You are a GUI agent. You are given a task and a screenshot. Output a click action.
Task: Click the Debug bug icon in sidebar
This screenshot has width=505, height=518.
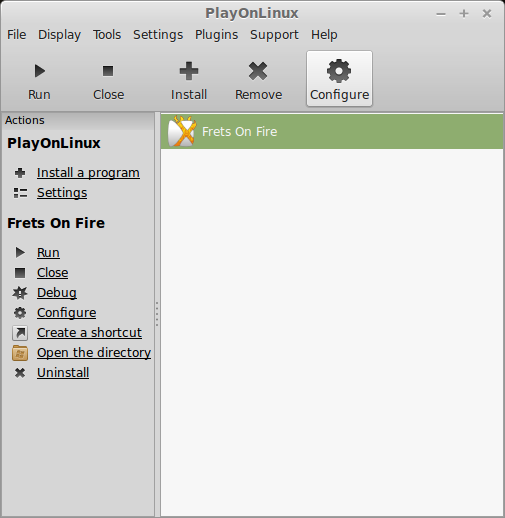(20, 293)
